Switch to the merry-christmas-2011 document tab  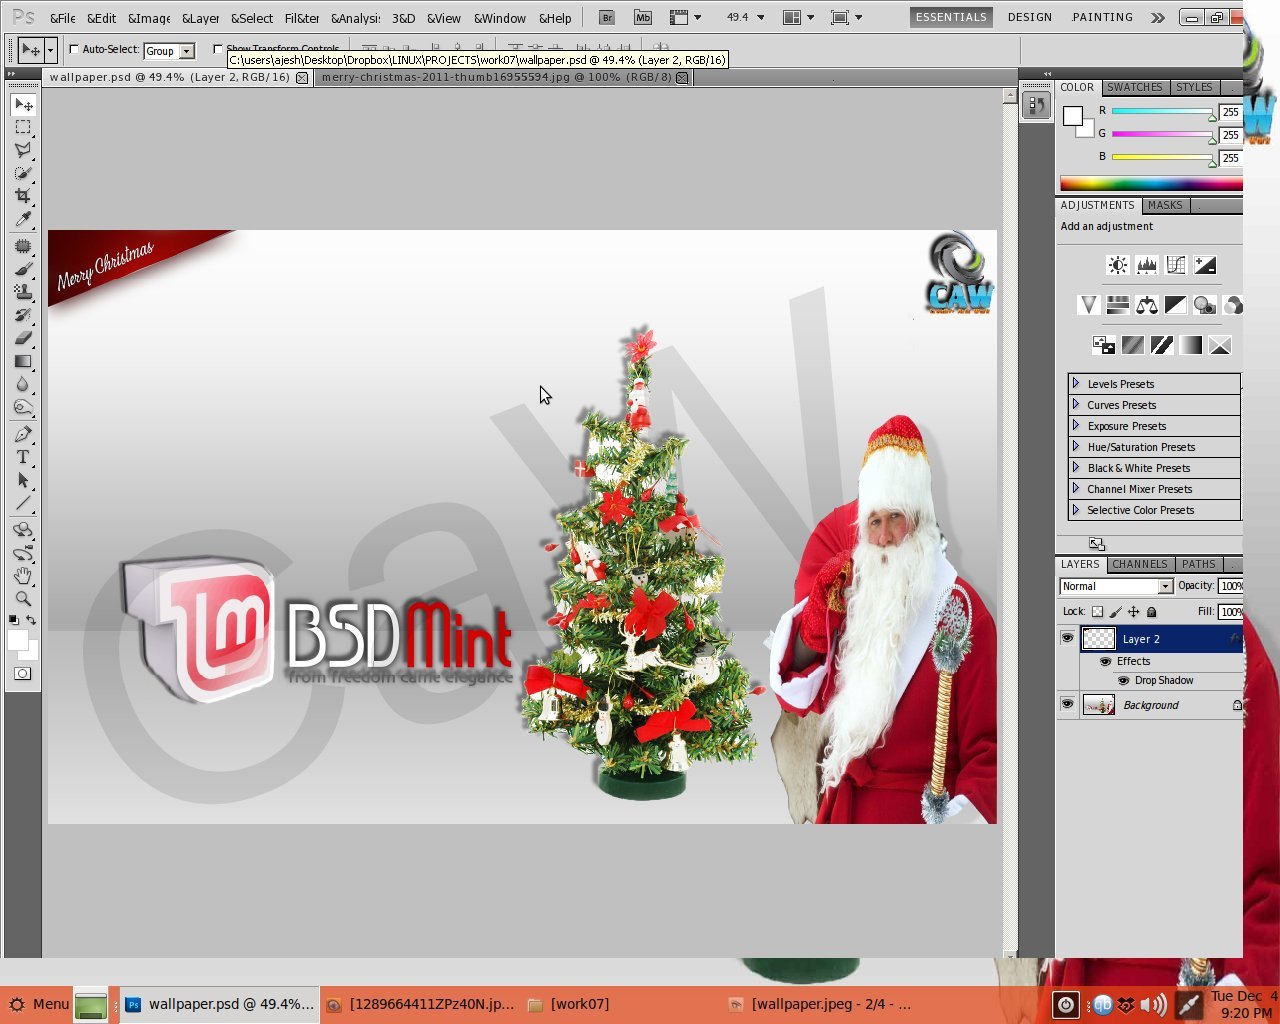coord(503,77)
